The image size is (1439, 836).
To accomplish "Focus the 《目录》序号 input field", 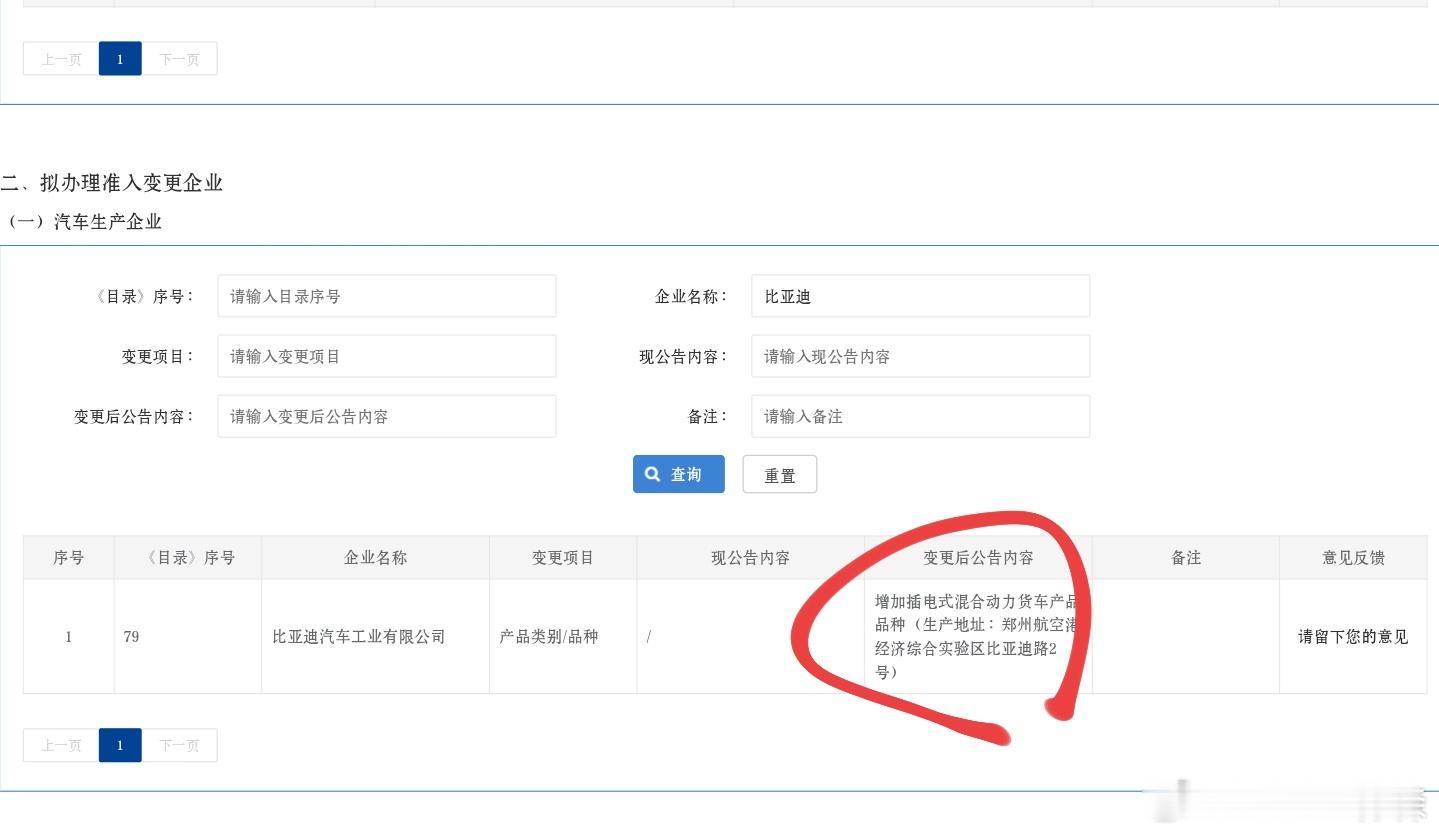I will 386,296.
